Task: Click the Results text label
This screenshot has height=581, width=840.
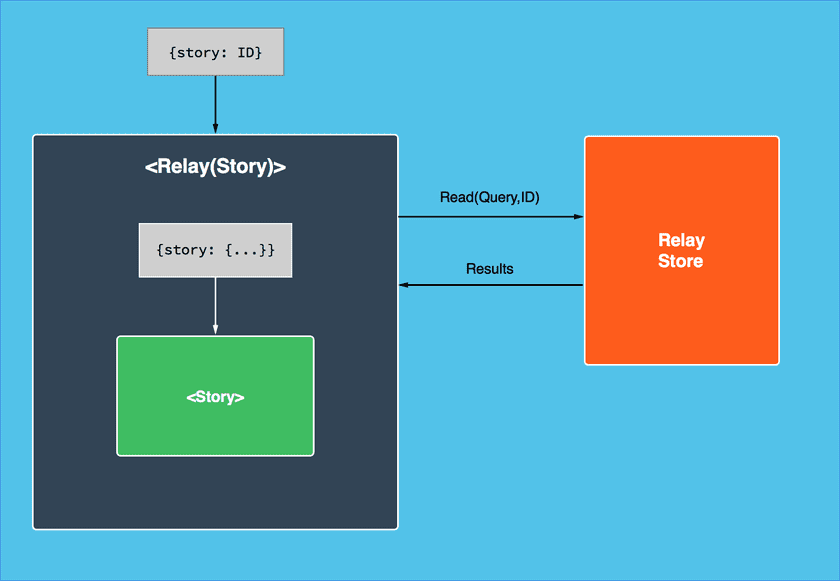Action: pyautogui.click(x=489, y=268)
